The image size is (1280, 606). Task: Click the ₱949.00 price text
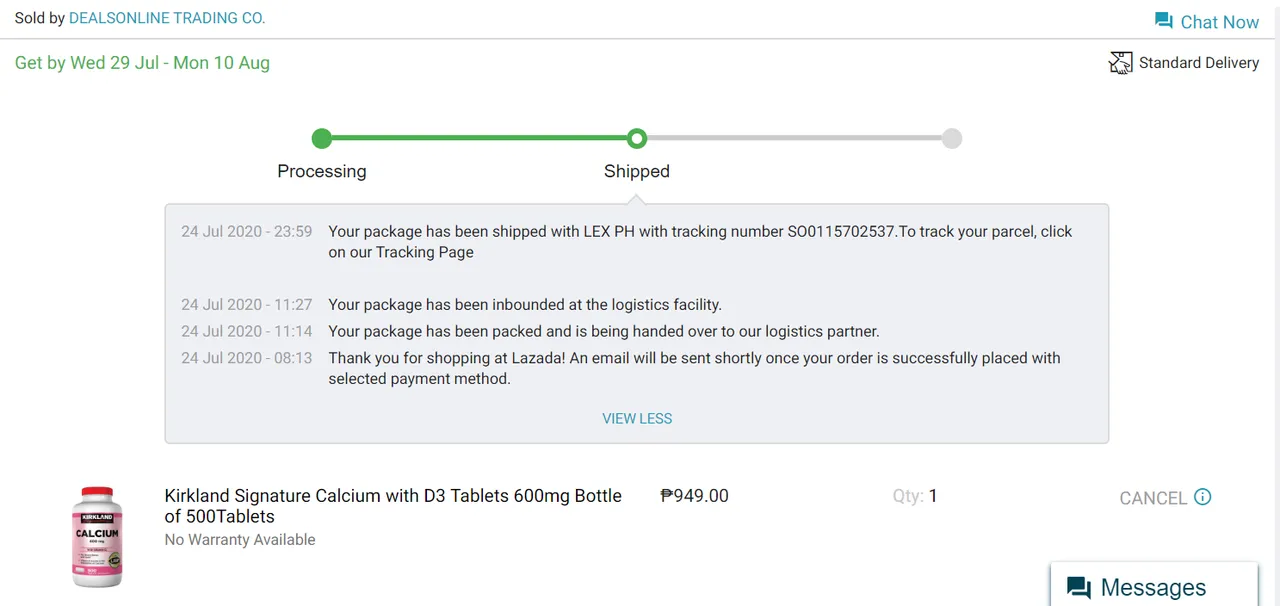pos(695,495)
